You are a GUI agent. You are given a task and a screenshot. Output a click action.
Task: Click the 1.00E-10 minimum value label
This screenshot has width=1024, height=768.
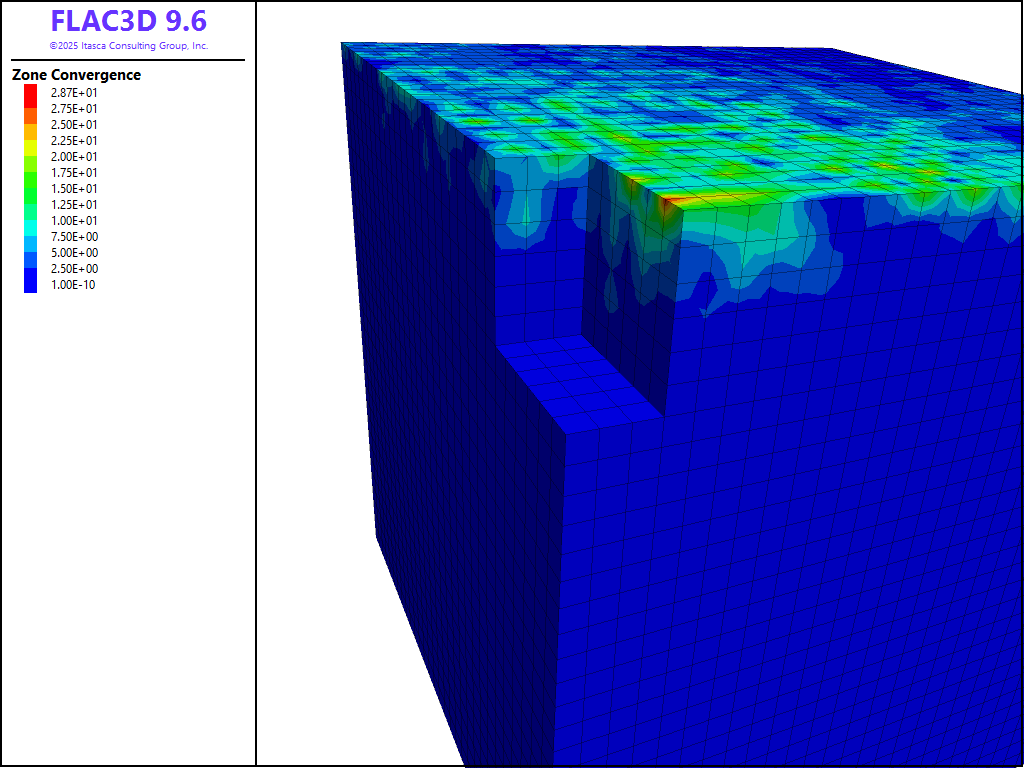click(74, 285)
